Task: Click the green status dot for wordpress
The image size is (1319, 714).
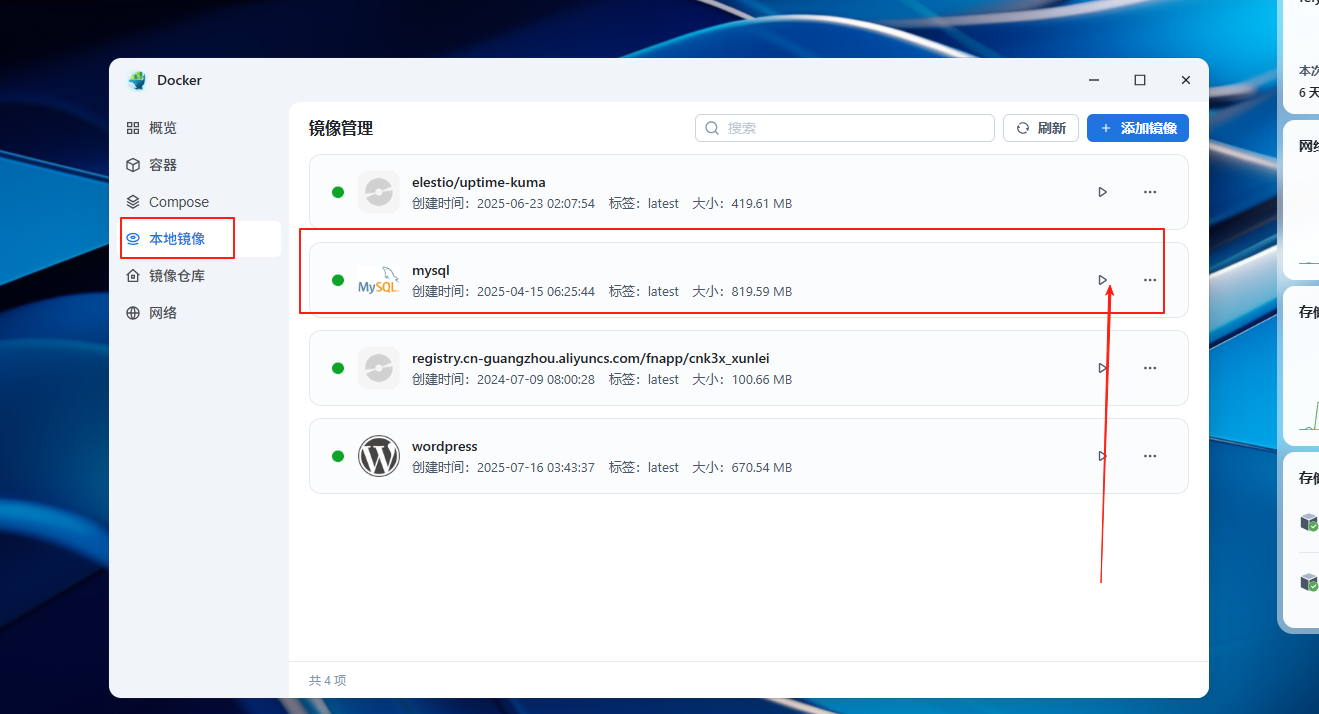Action: (338, 456)
